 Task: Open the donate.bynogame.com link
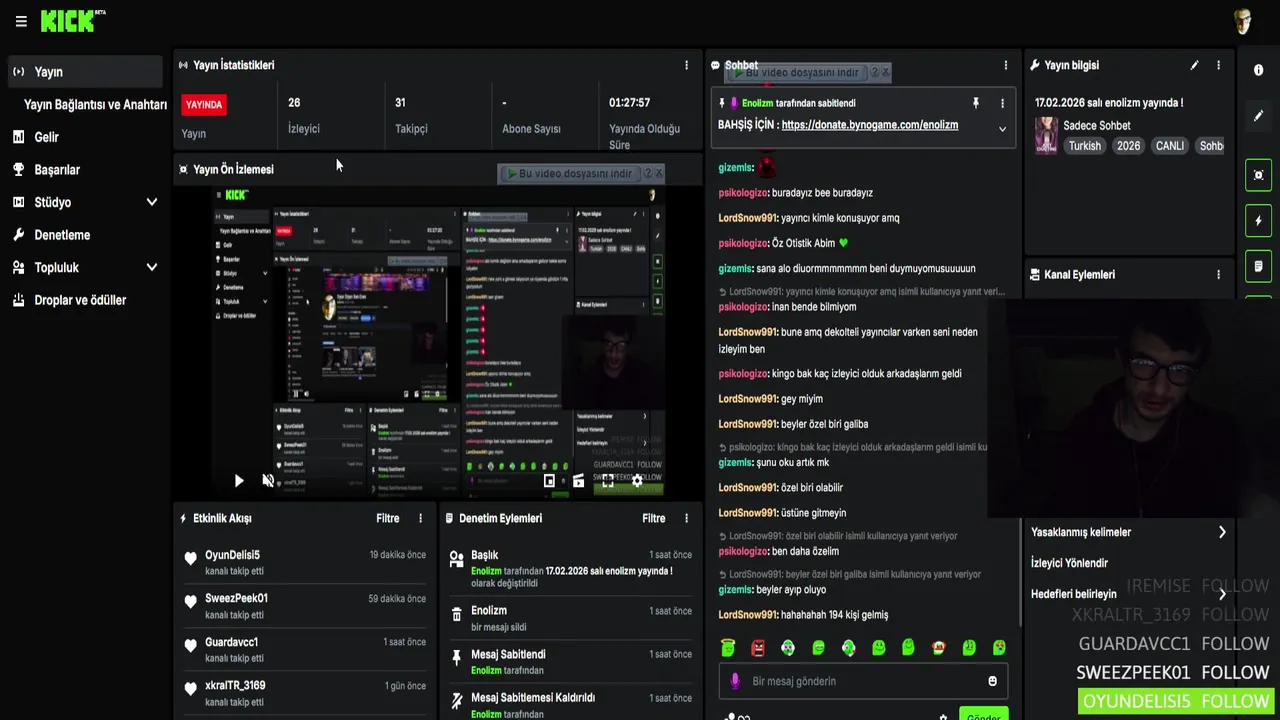click(870, 125)
